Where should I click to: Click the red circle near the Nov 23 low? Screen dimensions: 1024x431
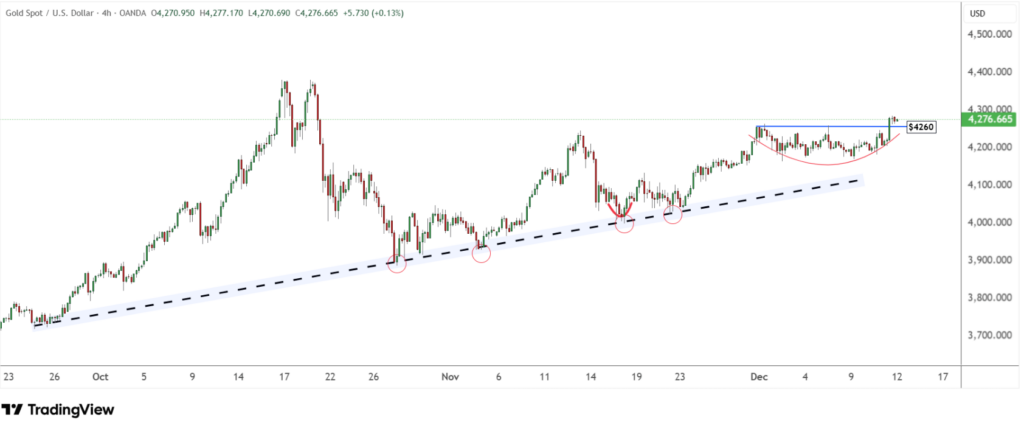coord(673,214)
